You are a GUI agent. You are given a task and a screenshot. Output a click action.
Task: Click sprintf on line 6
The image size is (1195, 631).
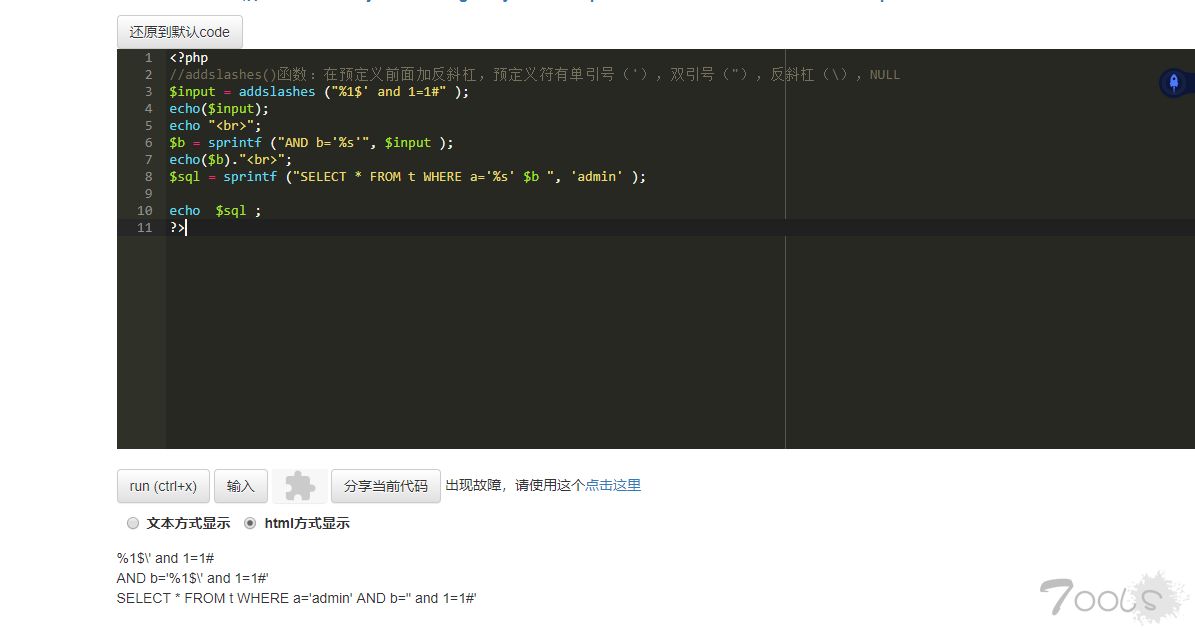(234, 143)
